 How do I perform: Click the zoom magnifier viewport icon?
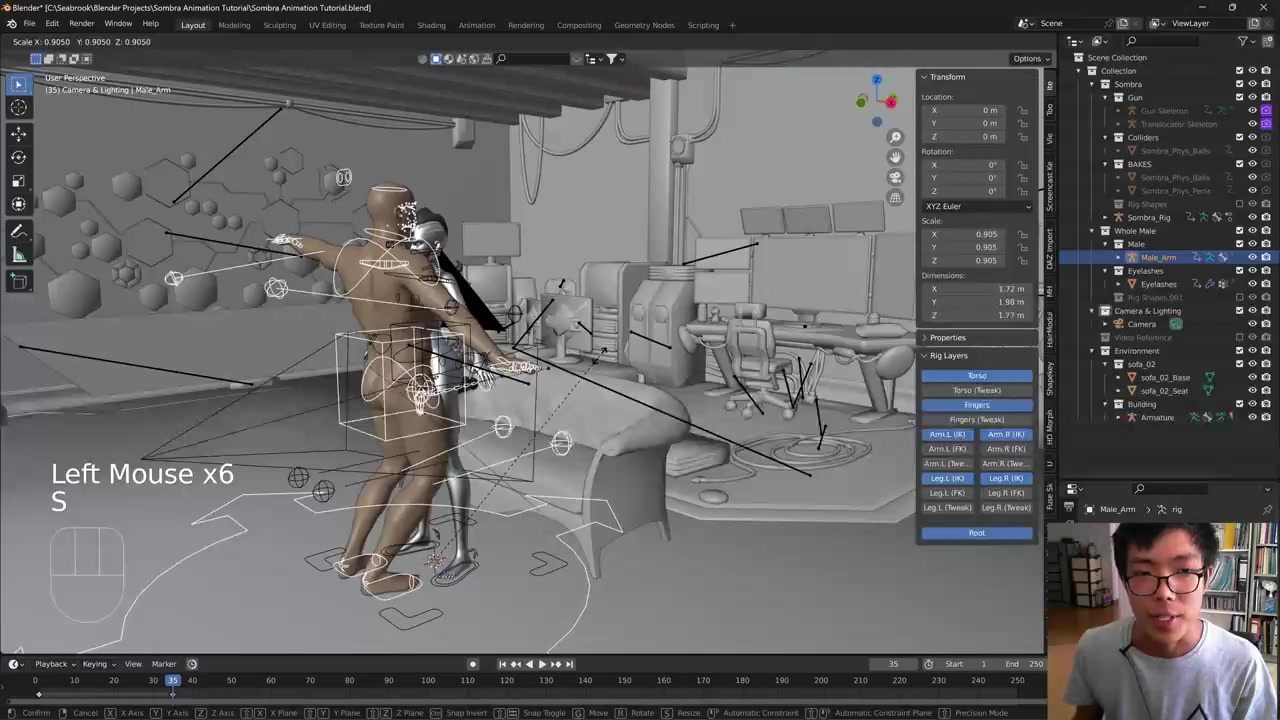click(x=895, y=137)
